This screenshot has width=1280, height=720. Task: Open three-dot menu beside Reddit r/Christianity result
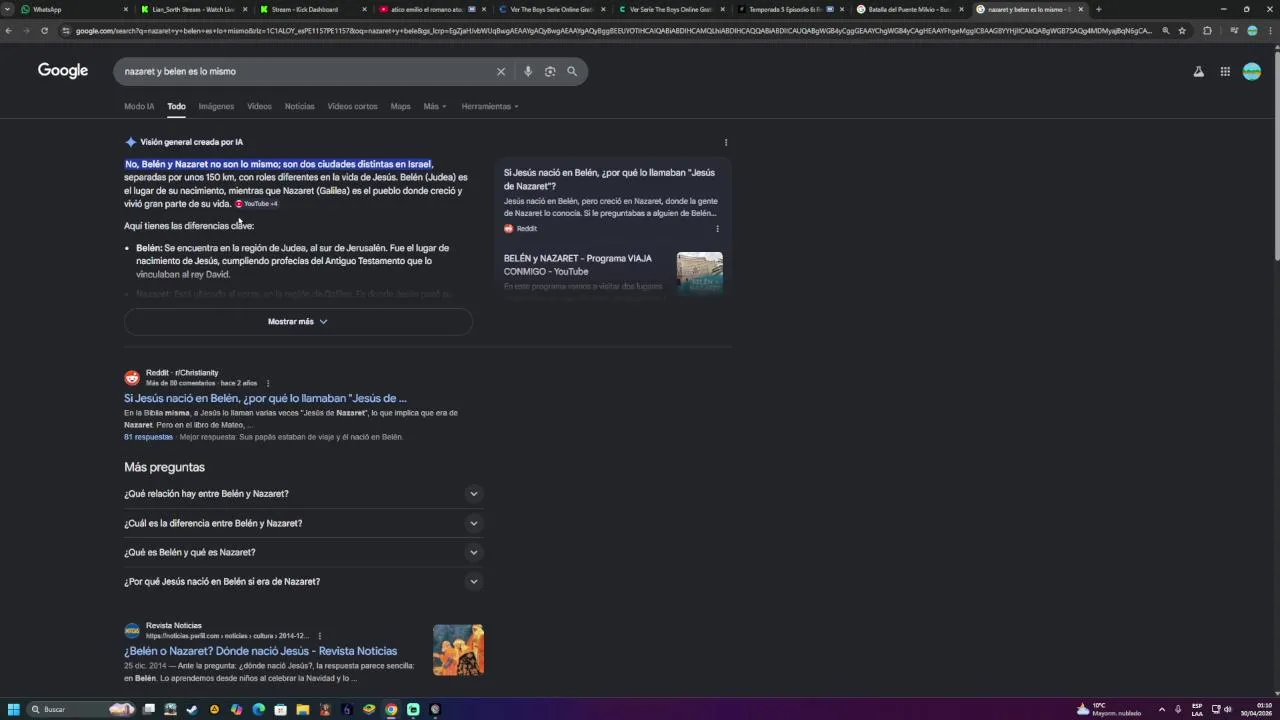pyautogui.click(x=267, y=383)
